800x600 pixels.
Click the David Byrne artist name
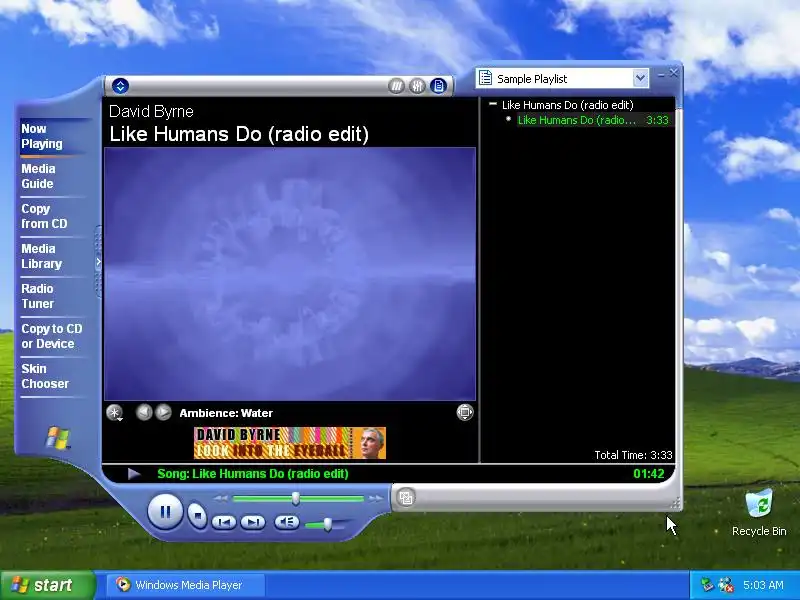(151, 111)
